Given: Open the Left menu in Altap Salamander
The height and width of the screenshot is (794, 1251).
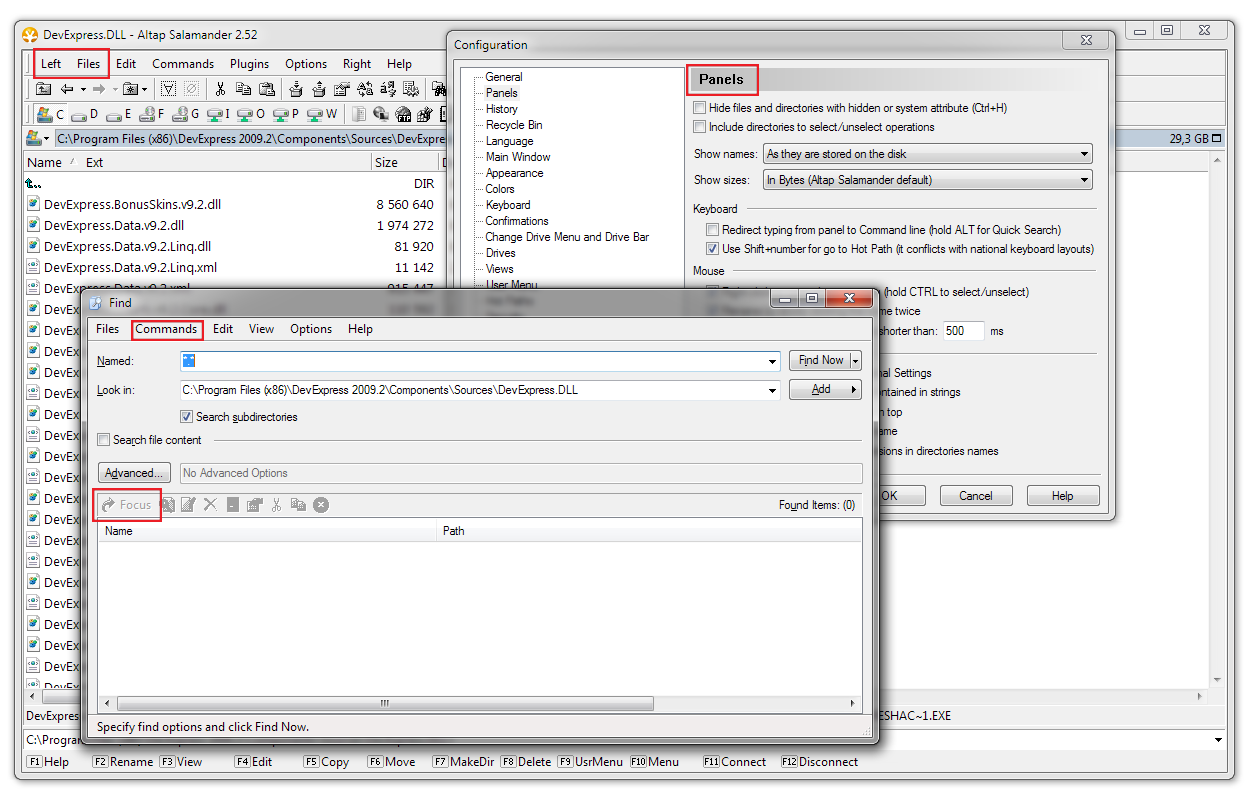Looking at the screenshot, I should click(x=51, y=64).
